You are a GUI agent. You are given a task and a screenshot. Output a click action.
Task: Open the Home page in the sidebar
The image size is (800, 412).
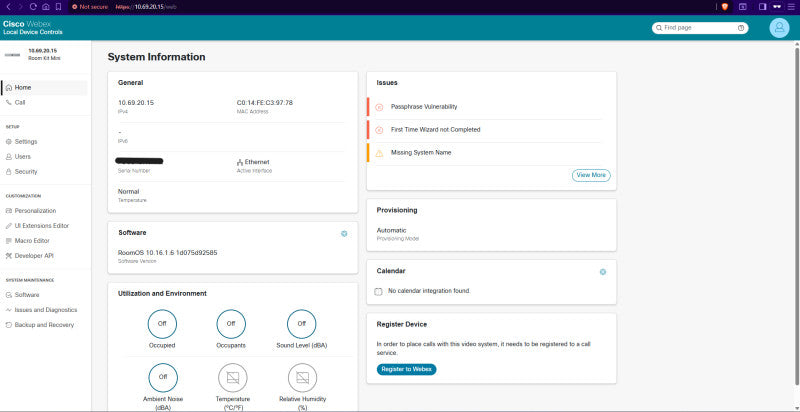pyautogui.click(x=45, y=88)
